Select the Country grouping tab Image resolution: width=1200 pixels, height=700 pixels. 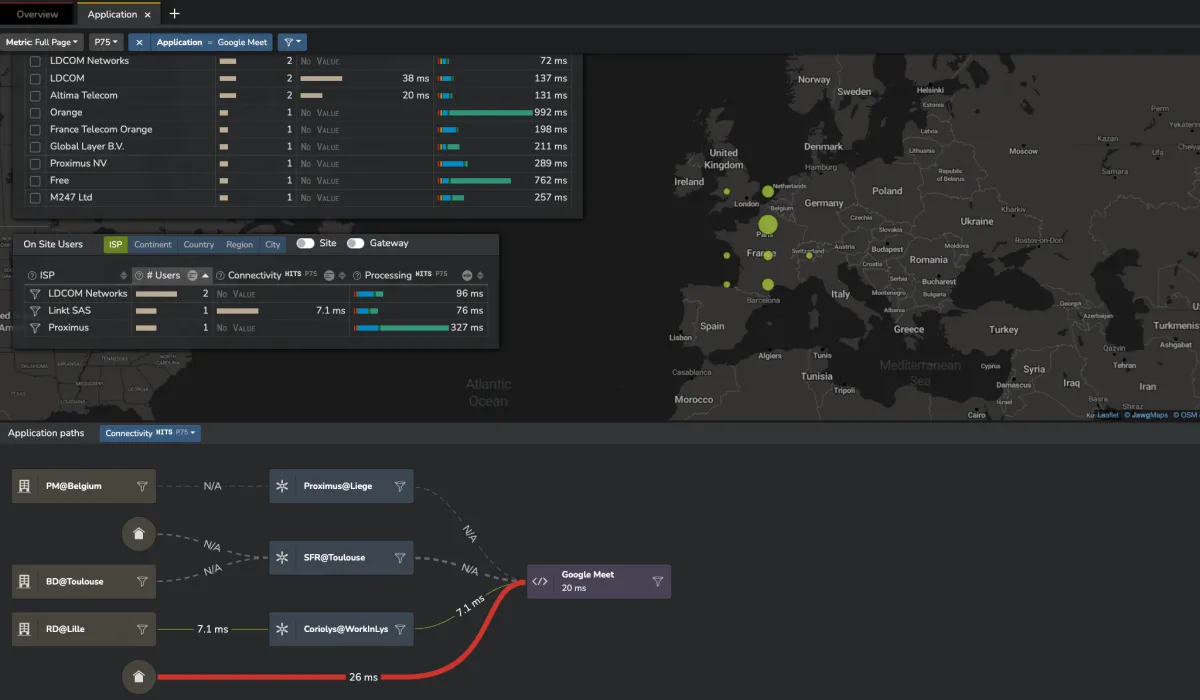click(199, 244)
